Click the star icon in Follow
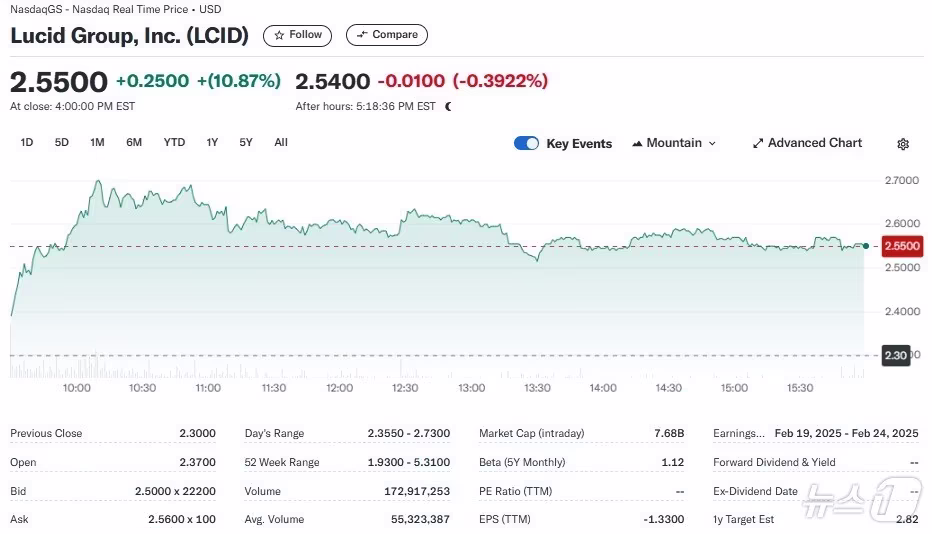 (x=279, y=35)
